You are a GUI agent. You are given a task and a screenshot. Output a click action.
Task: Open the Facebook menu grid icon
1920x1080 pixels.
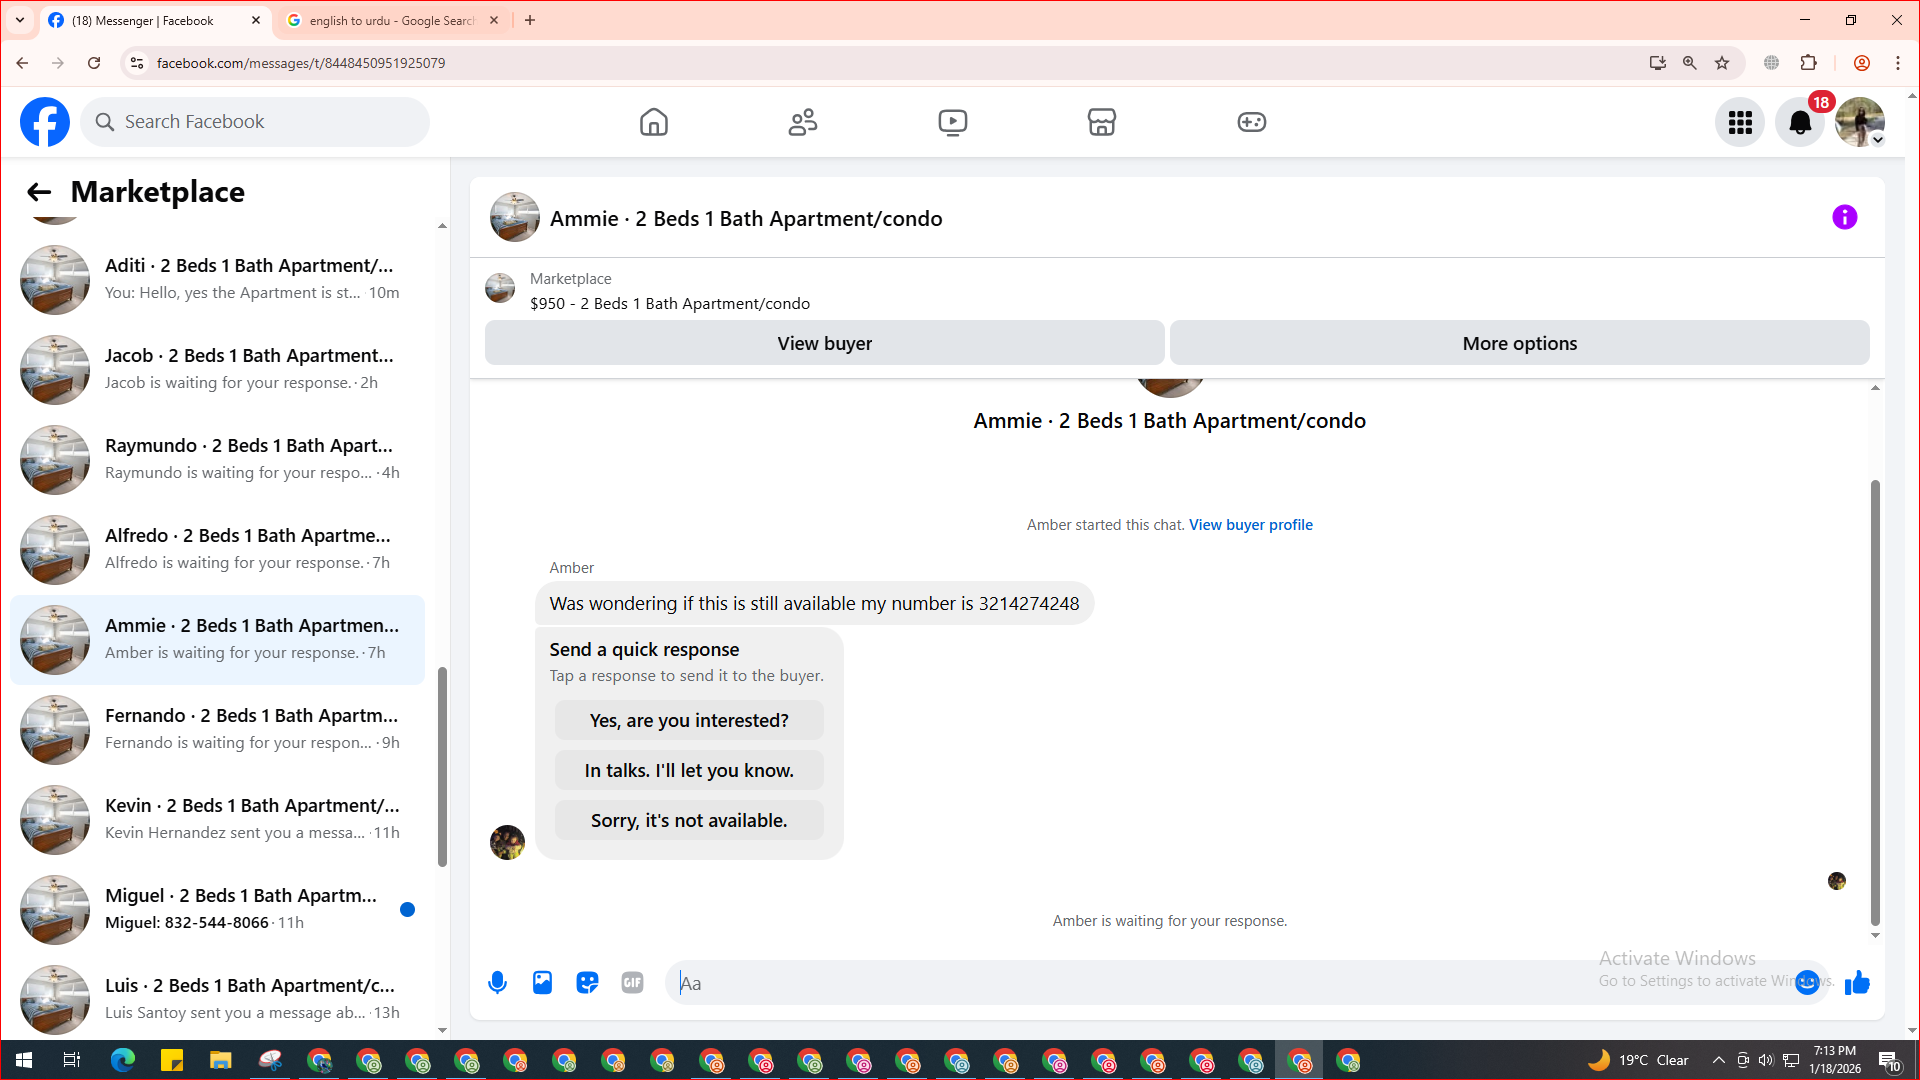coord(1740,122)
